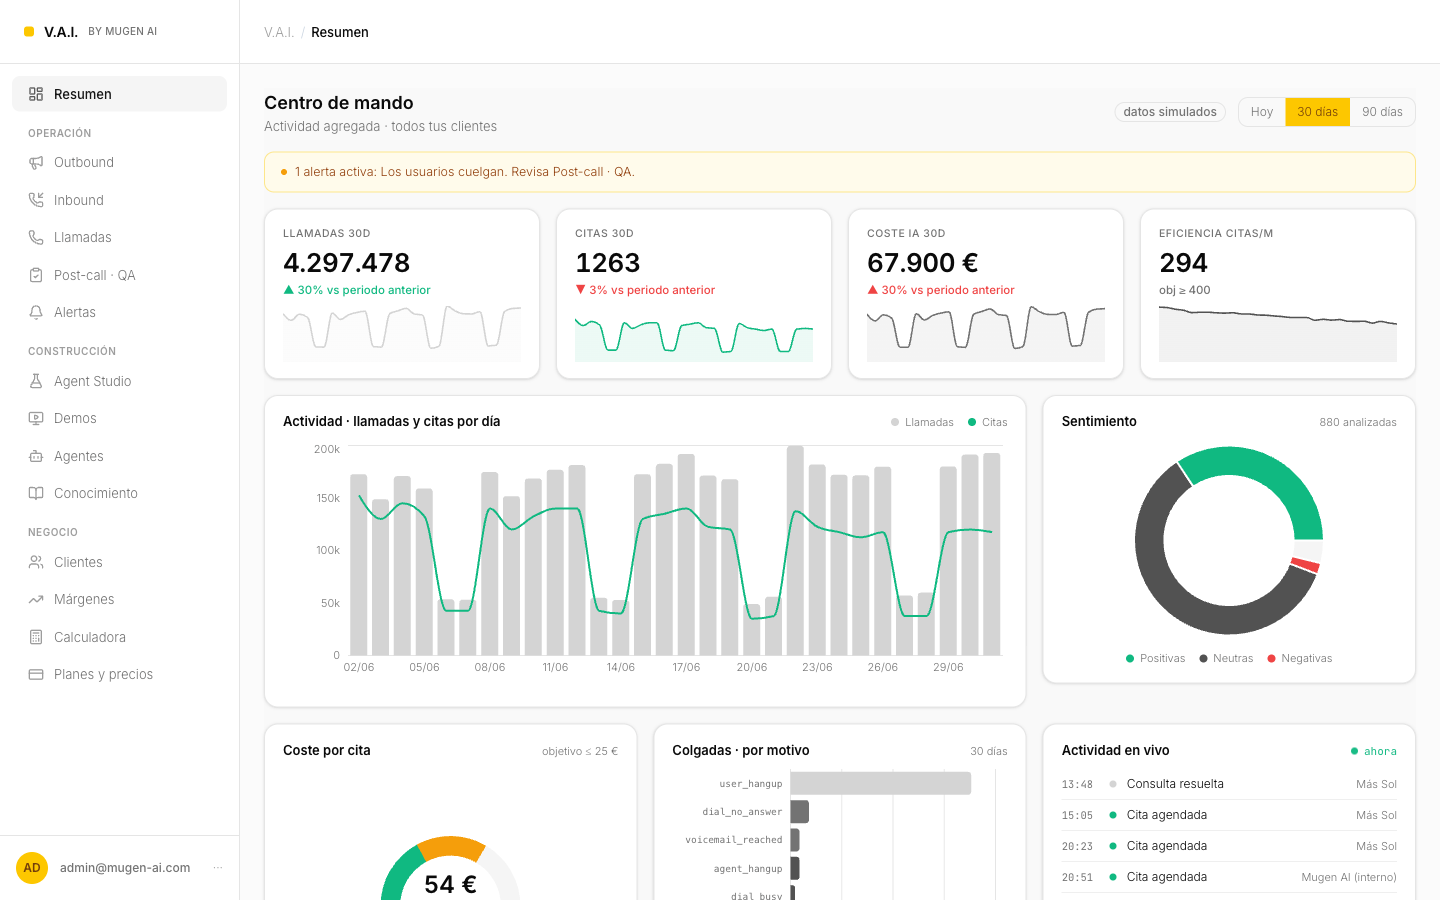1440x900 pixels.
Task: Open the Citas 30D metric card
Action: (x=694, y=294)
